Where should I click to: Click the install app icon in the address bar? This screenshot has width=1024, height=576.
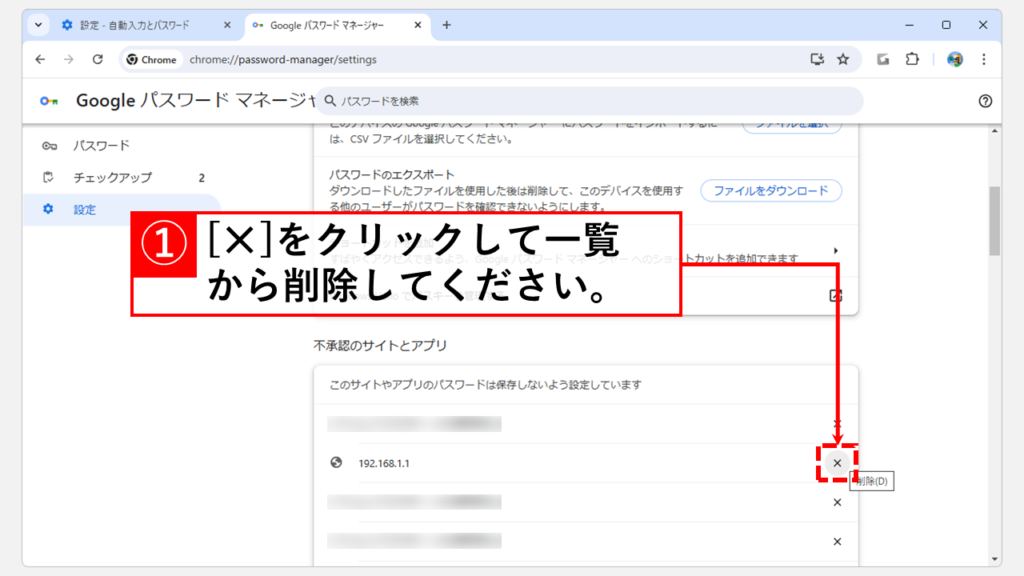click(x=817, y=60)
